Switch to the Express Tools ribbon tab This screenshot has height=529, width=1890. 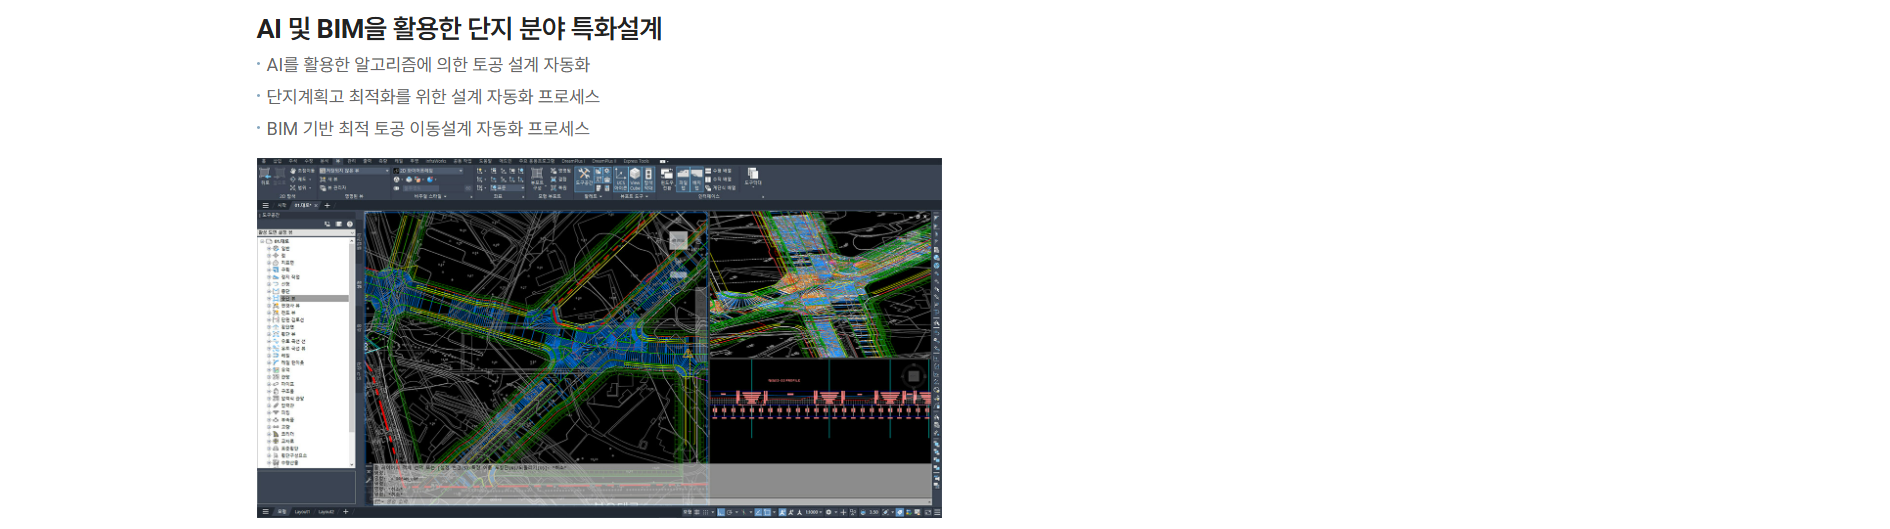coord(636,161)
